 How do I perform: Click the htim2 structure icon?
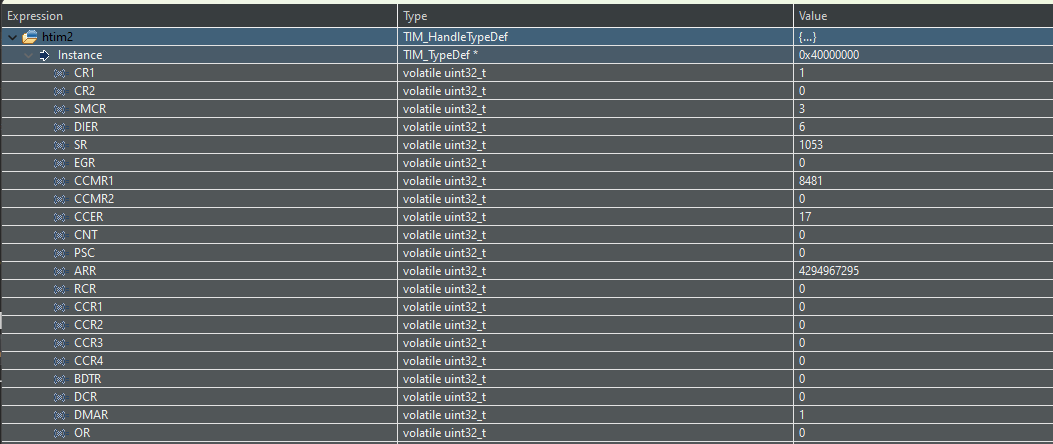(29, 37)
